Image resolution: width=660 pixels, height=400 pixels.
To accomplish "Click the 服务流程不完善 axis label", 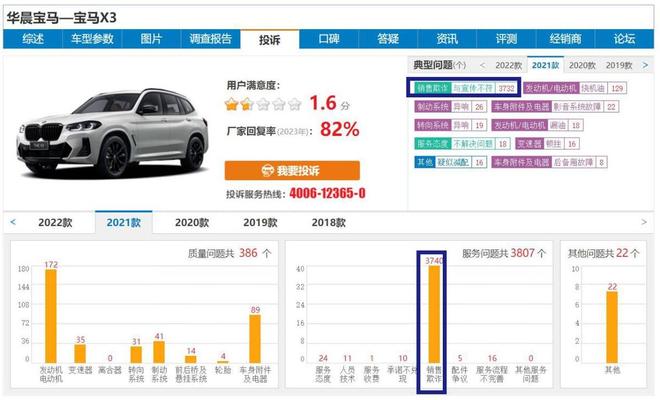I will coord(492,374).
